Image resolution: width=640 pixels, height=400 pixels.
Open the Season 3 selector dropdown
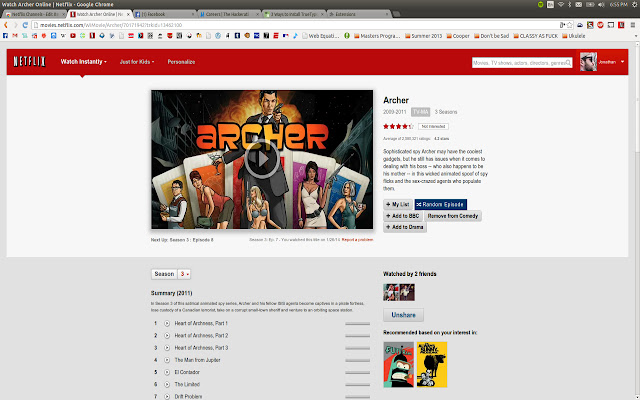point(184,274)
